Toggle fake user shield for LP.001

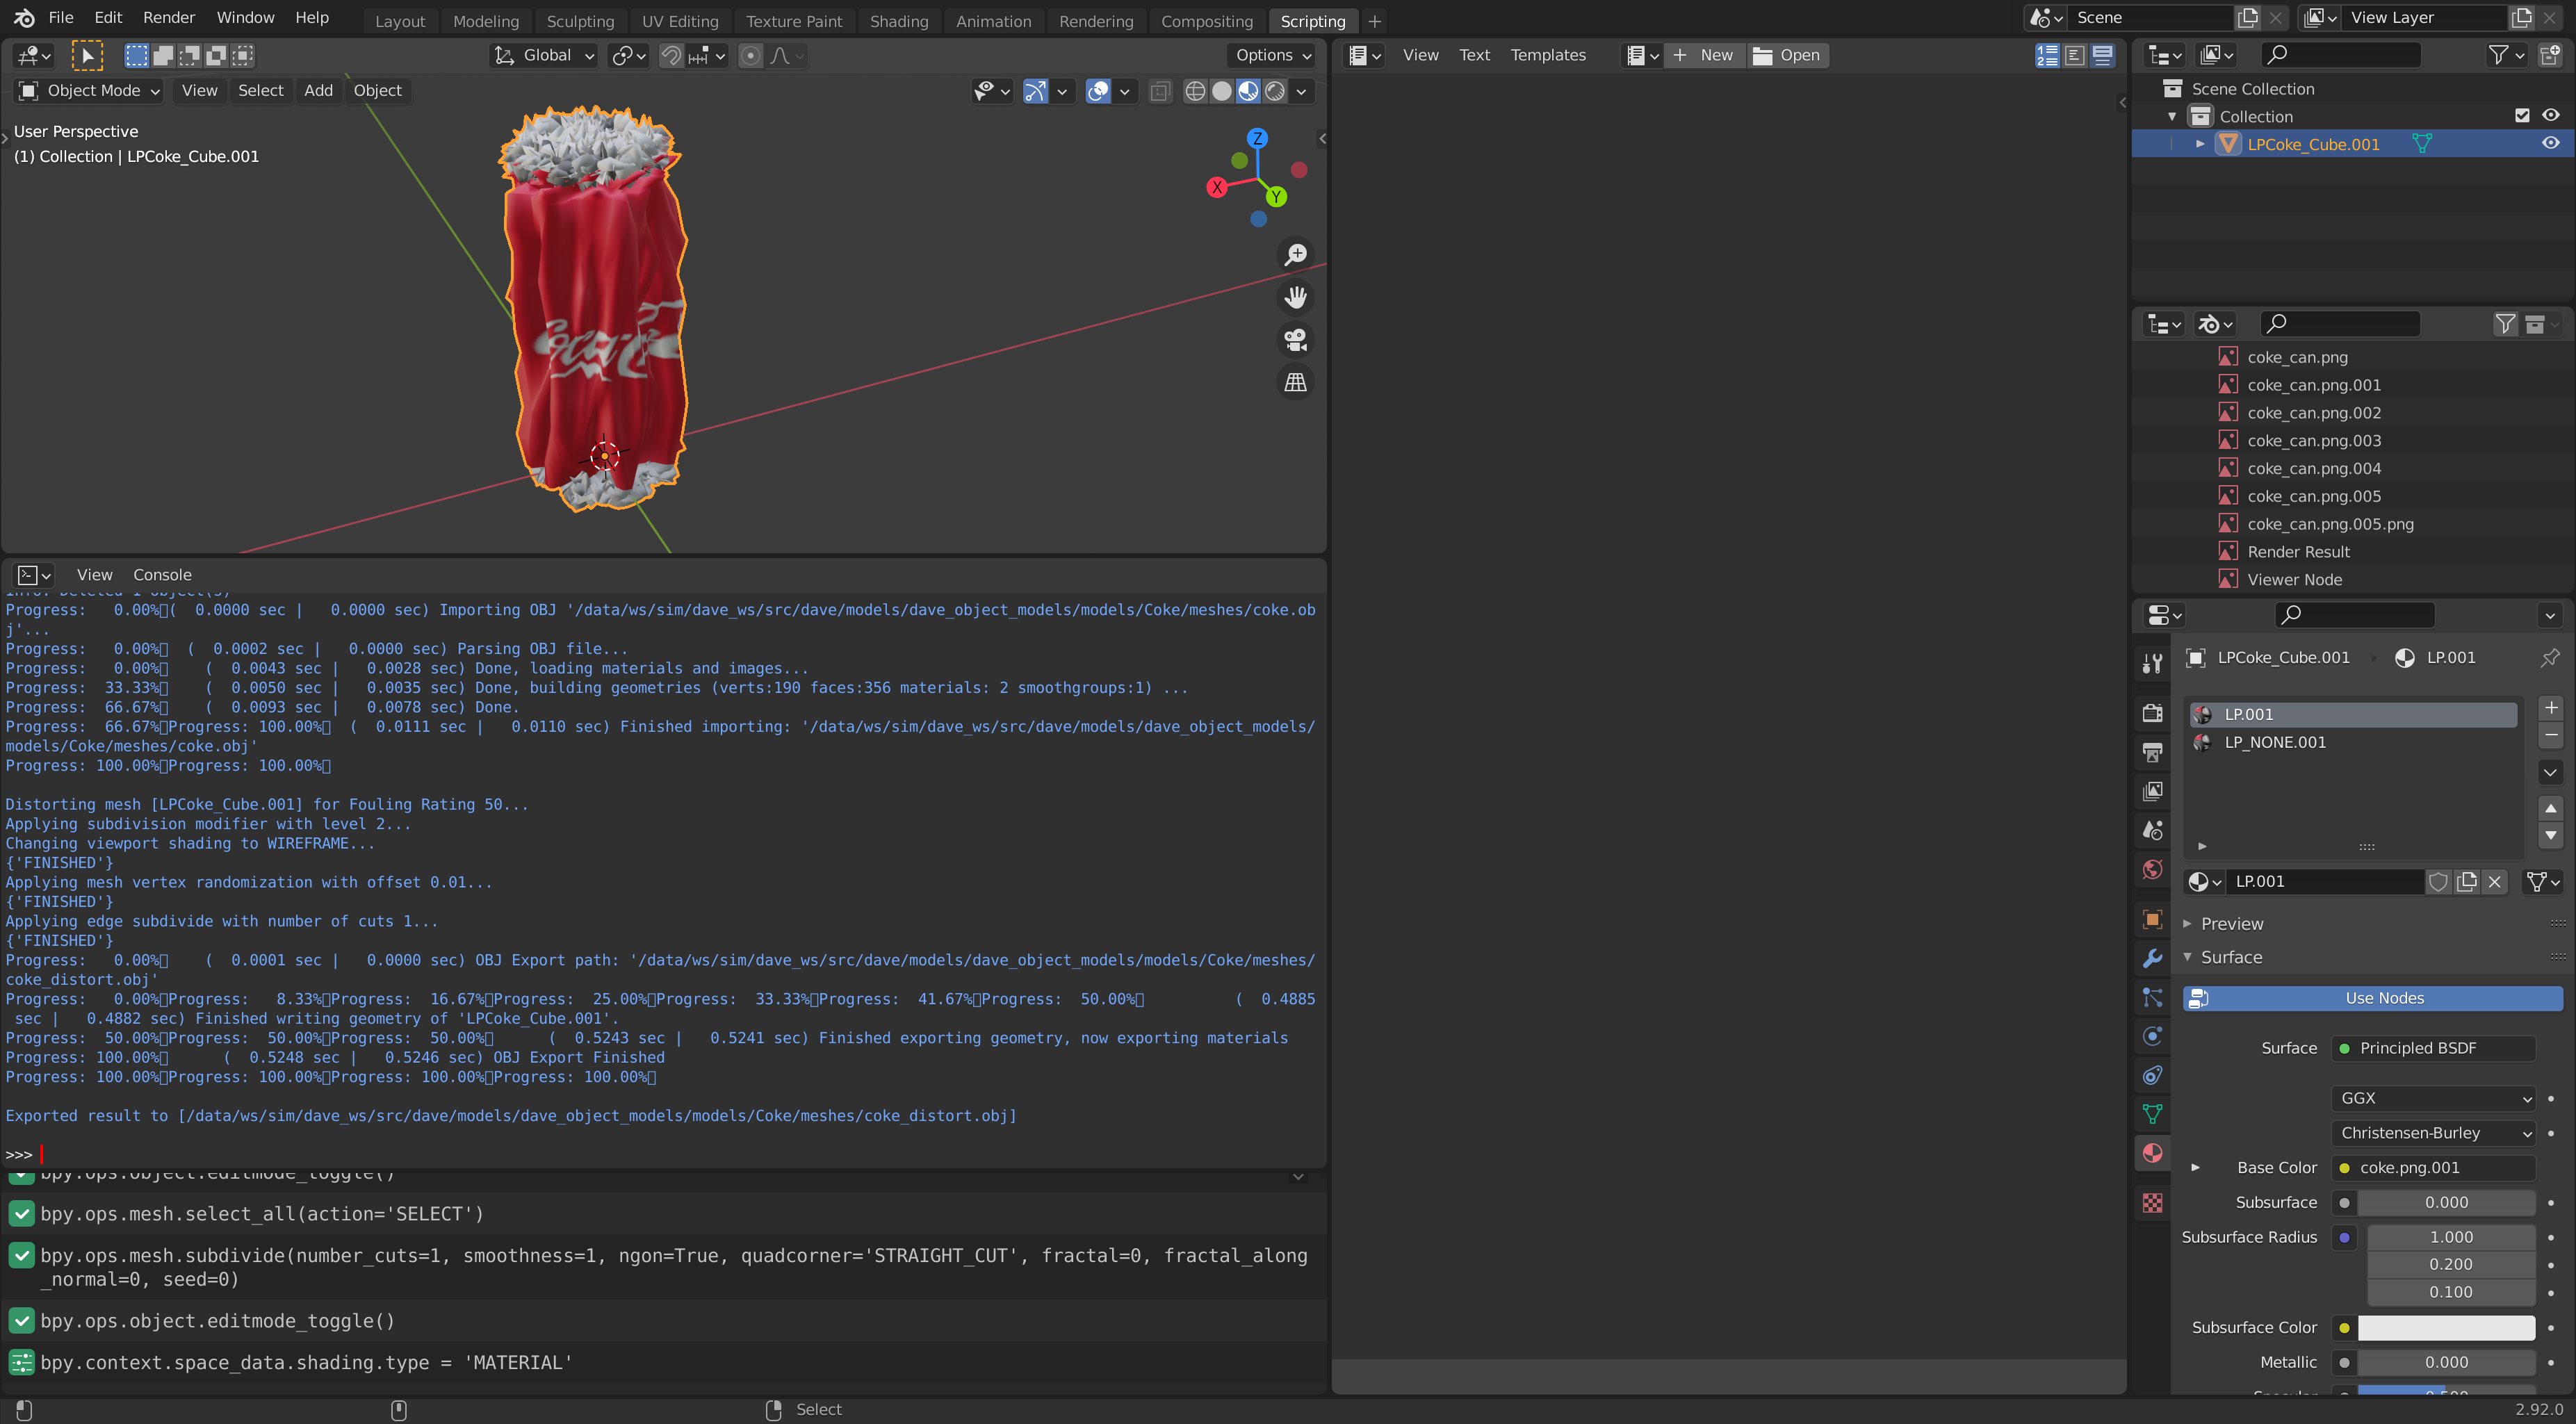[2439, 881]
